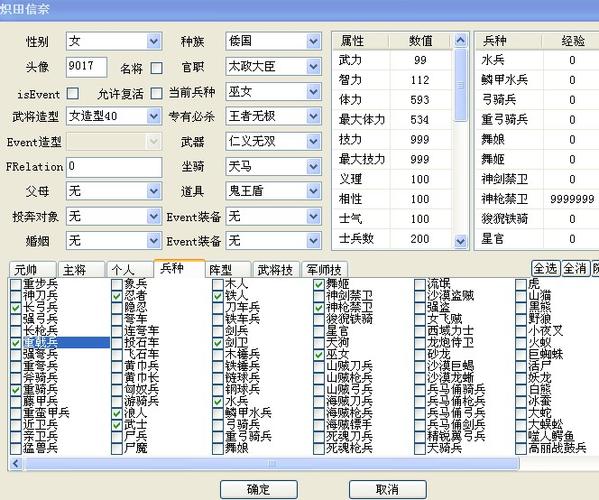Uncheck the 重骑兵 checkbox
This screenshot has height=500, width=599.
click(x=16, y=390)
